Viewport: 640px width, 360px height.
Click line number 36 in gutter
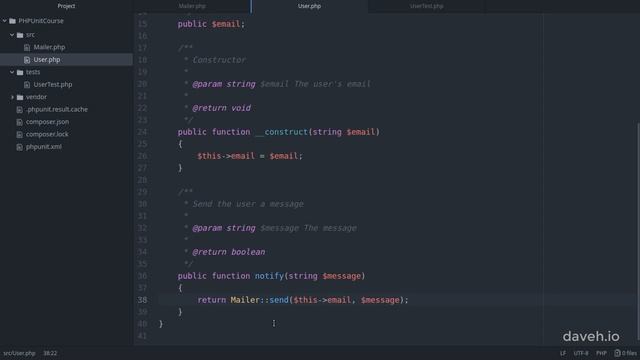[x=142, y=276]
